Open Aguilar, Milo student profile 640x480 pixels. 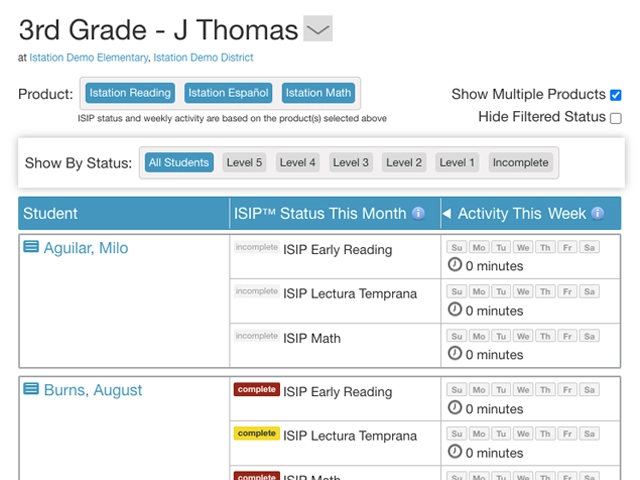click(86, 248)
